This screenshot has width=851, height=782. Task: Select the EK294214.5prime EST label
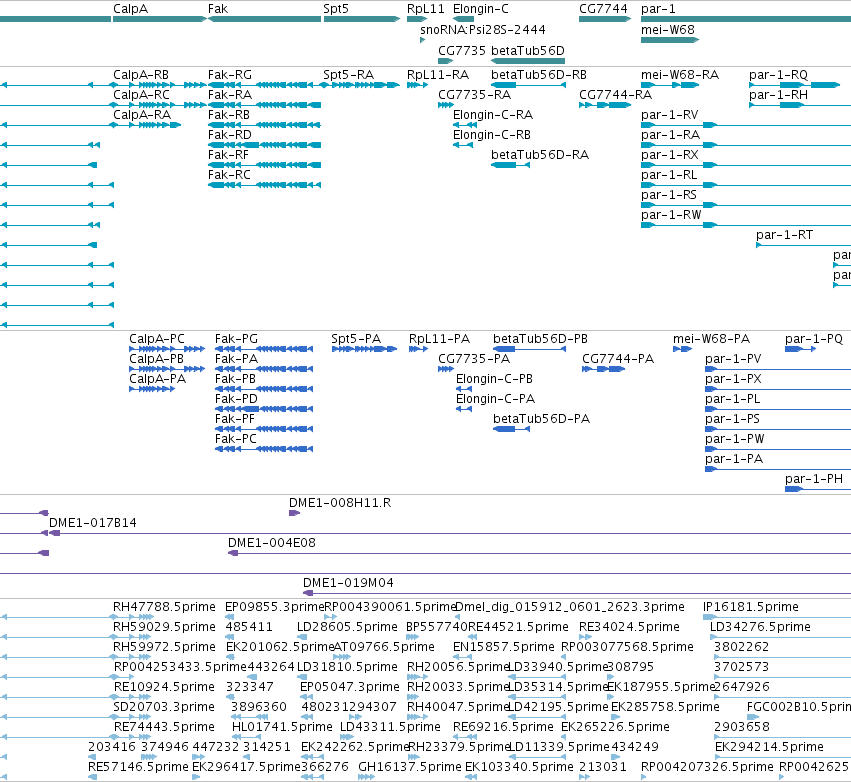(769, 747)
